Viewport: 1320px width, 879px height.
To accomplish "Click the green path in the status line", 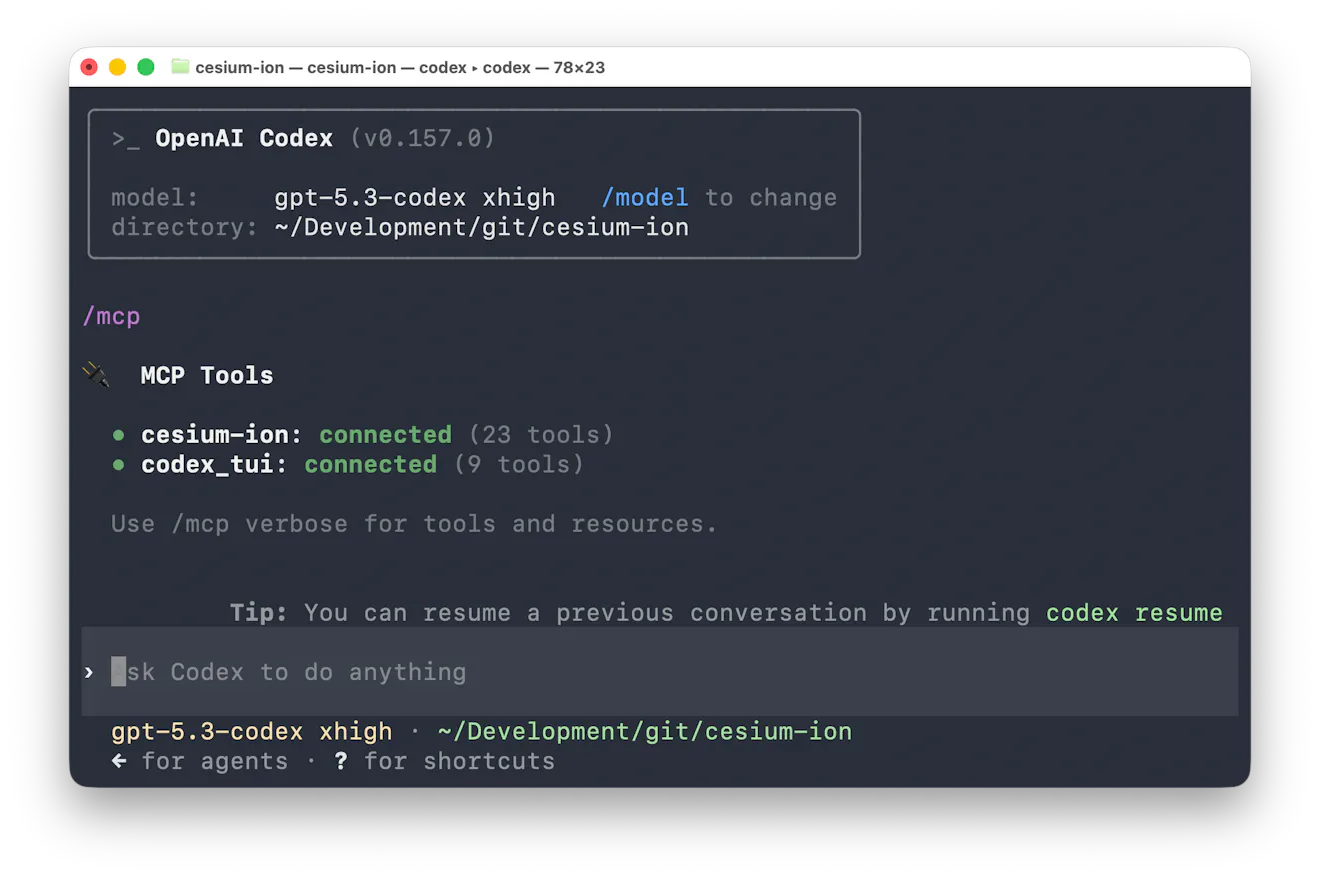I will click(x=645, y=732).
